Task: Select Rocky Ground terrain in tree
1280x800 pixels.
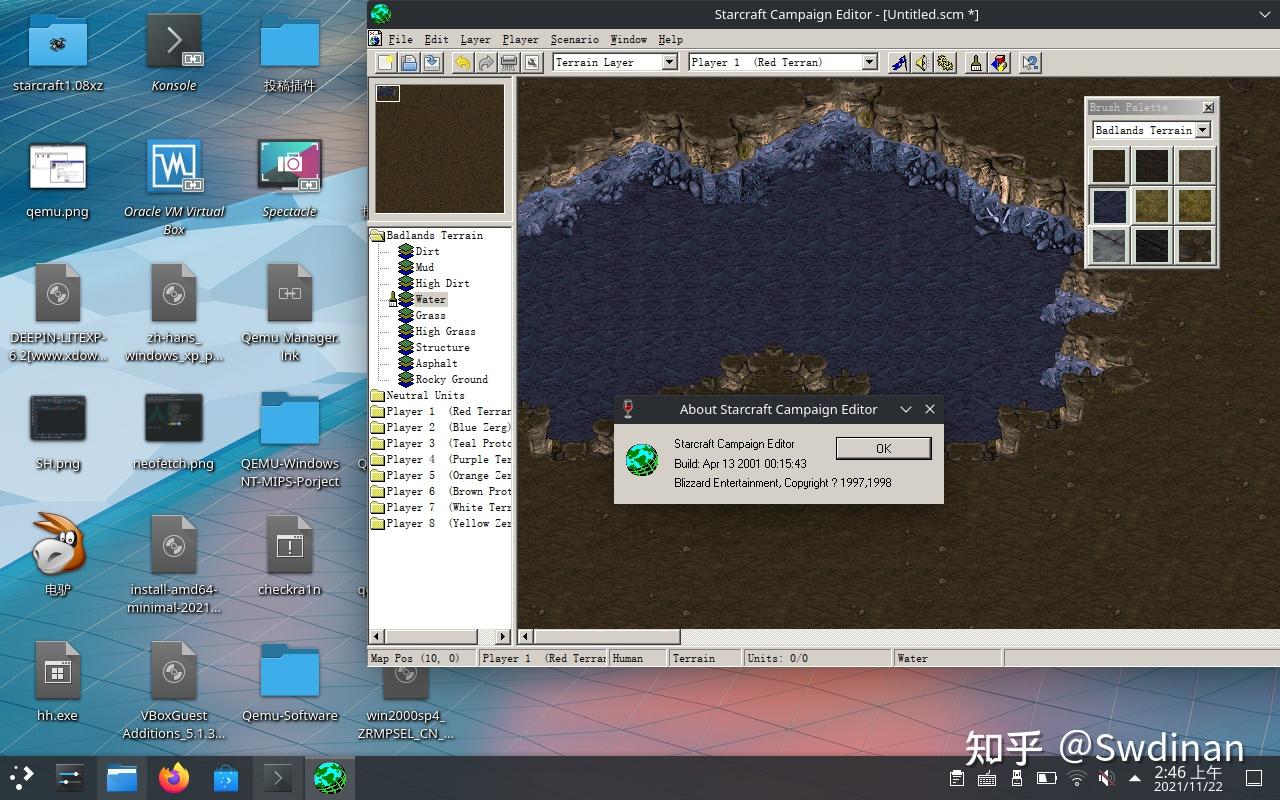Action: point(452,380)
